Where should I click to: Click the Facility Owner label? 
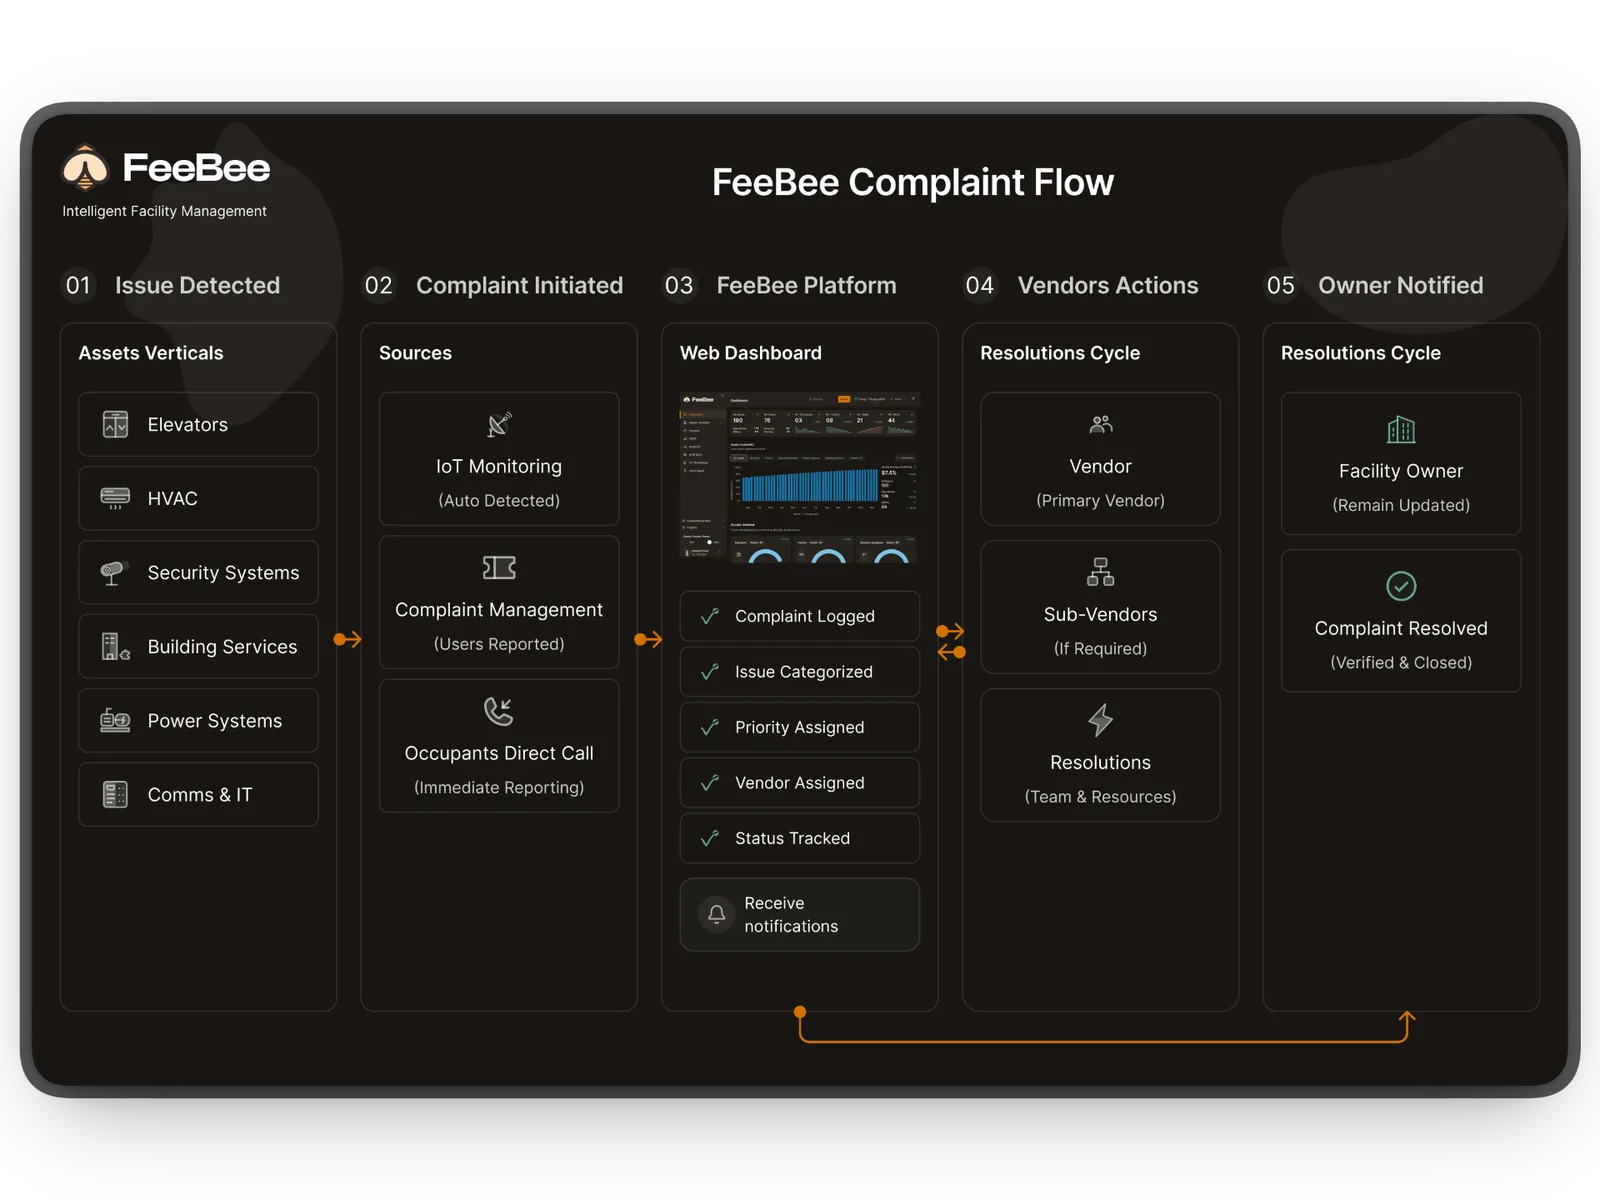[x=1401, y=471]
